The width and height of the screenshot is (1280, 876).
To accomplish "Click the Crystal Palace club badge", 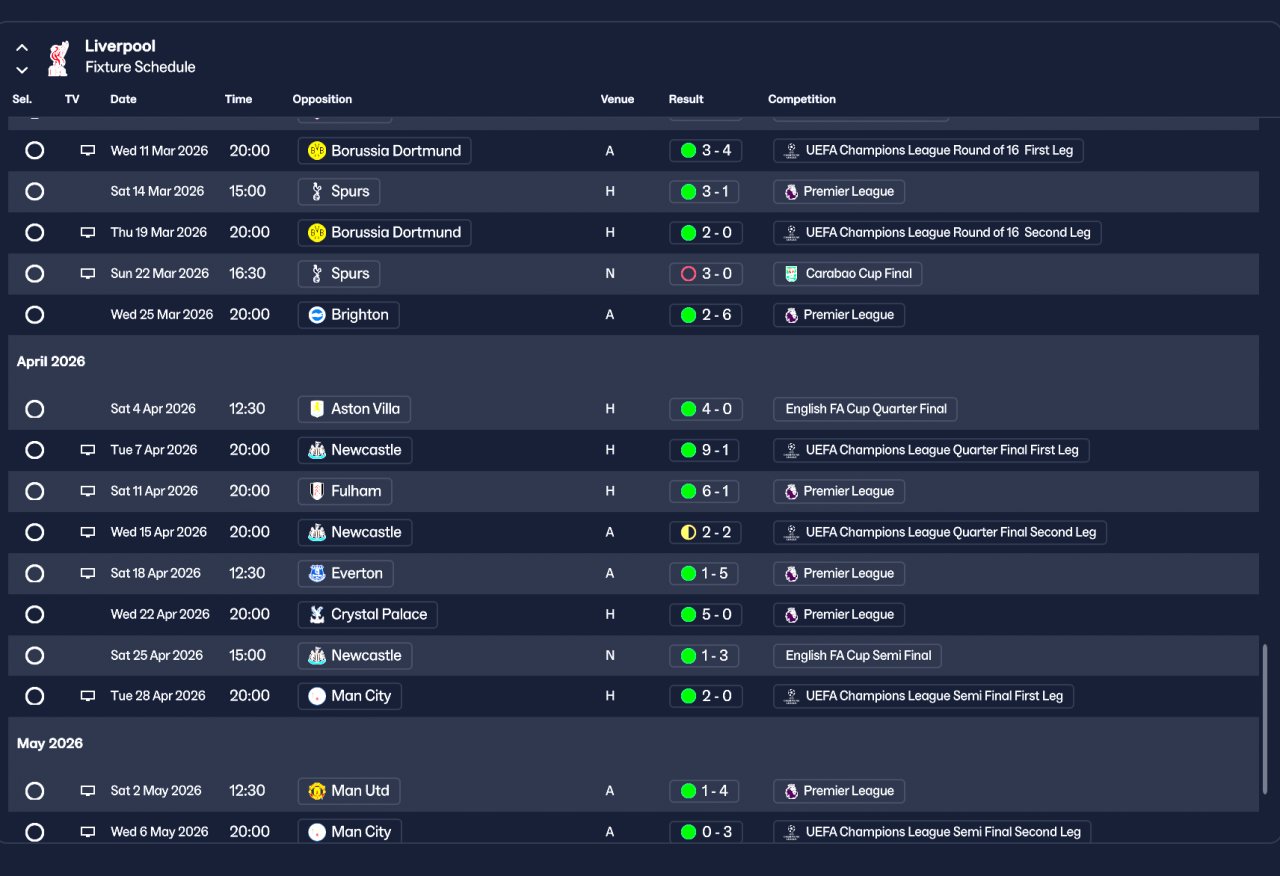I will [317, 615].
